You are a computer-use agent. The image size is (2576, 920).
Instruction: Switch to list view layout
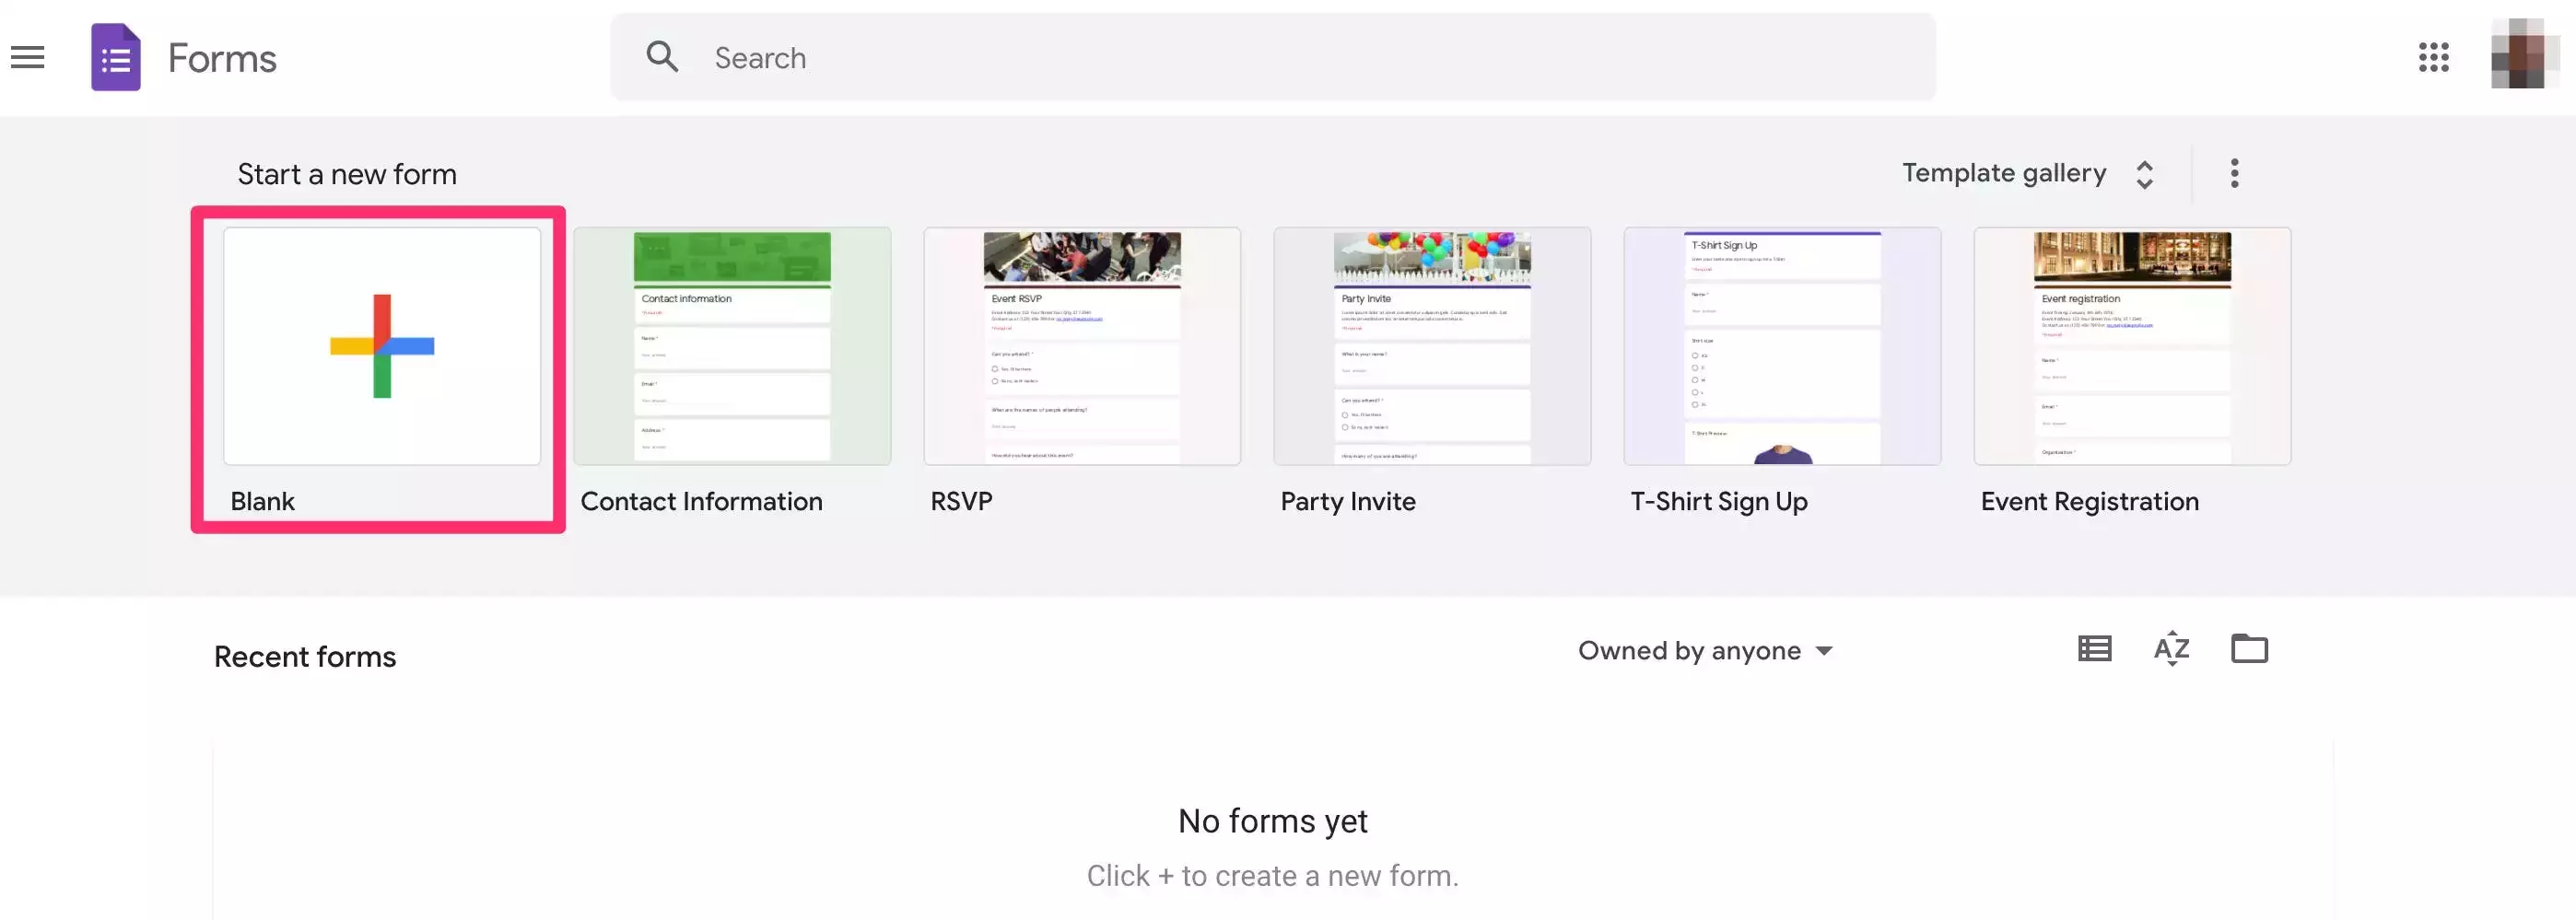tap(2094, 649)
